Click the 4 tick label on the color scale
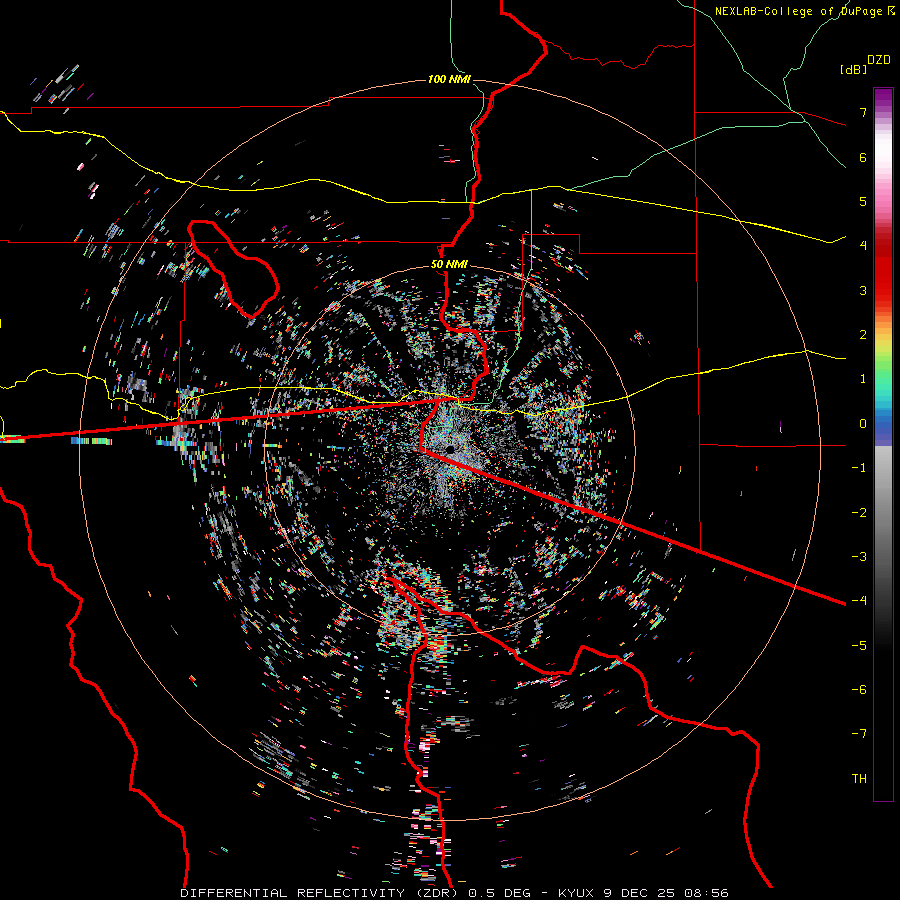 pos(863,246)
